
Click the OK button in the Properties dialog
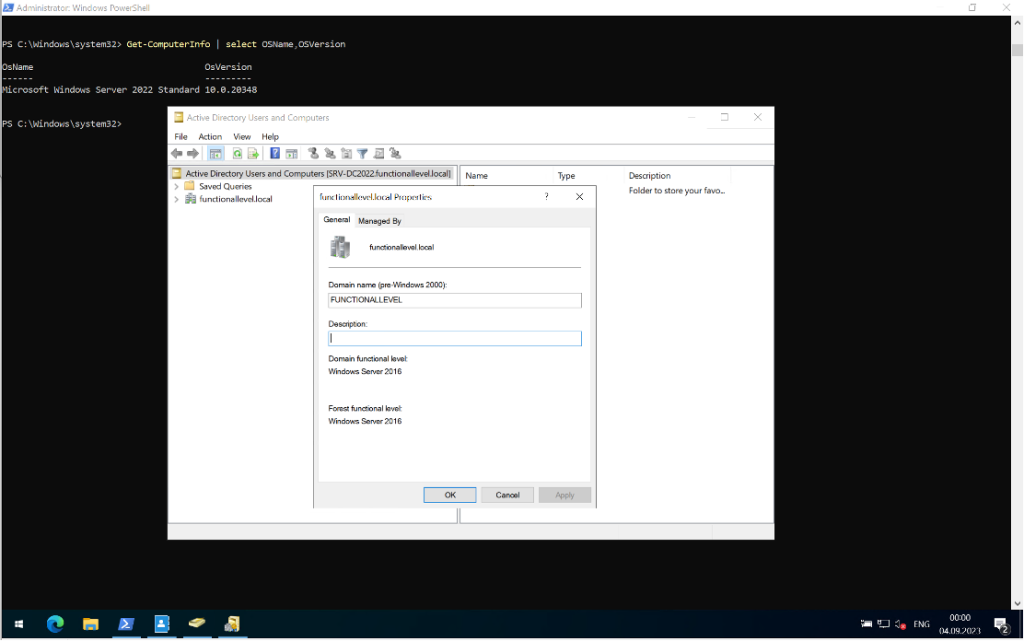(449, 494)
